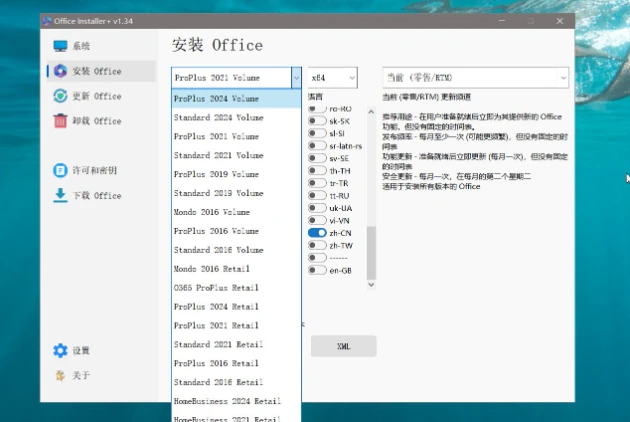Pick Standard 2019 Volume in list
The height and width of the screenshot is (422, 630).
[218, 193]
